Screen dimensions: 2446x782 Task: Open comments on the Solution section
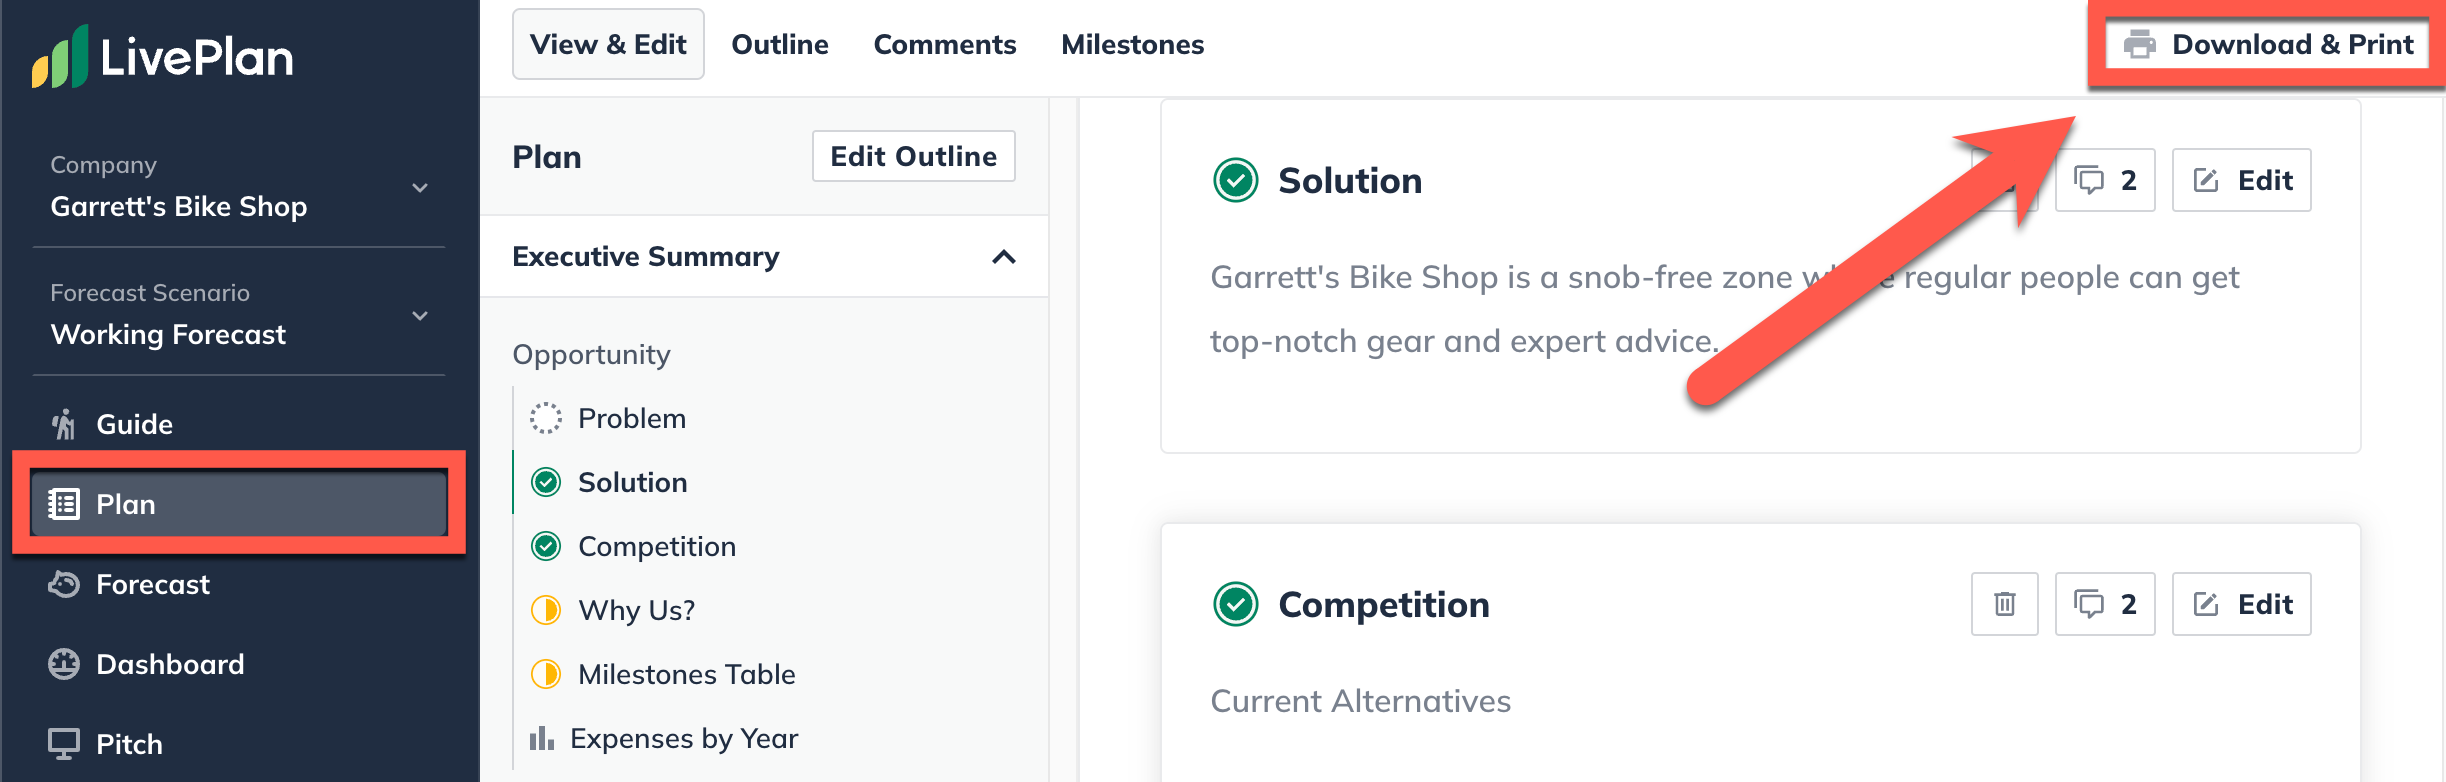coord(2105,180)
